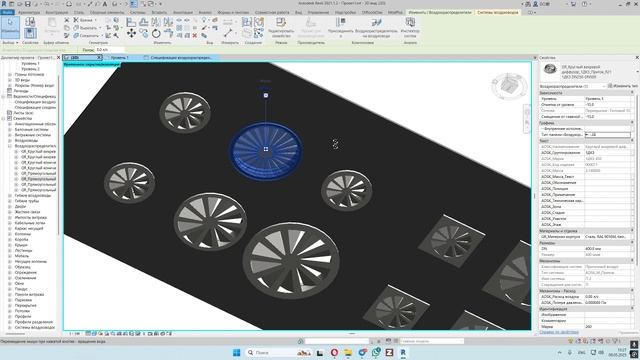Choose Mirror - Draw Axis tool

[168, 21]
